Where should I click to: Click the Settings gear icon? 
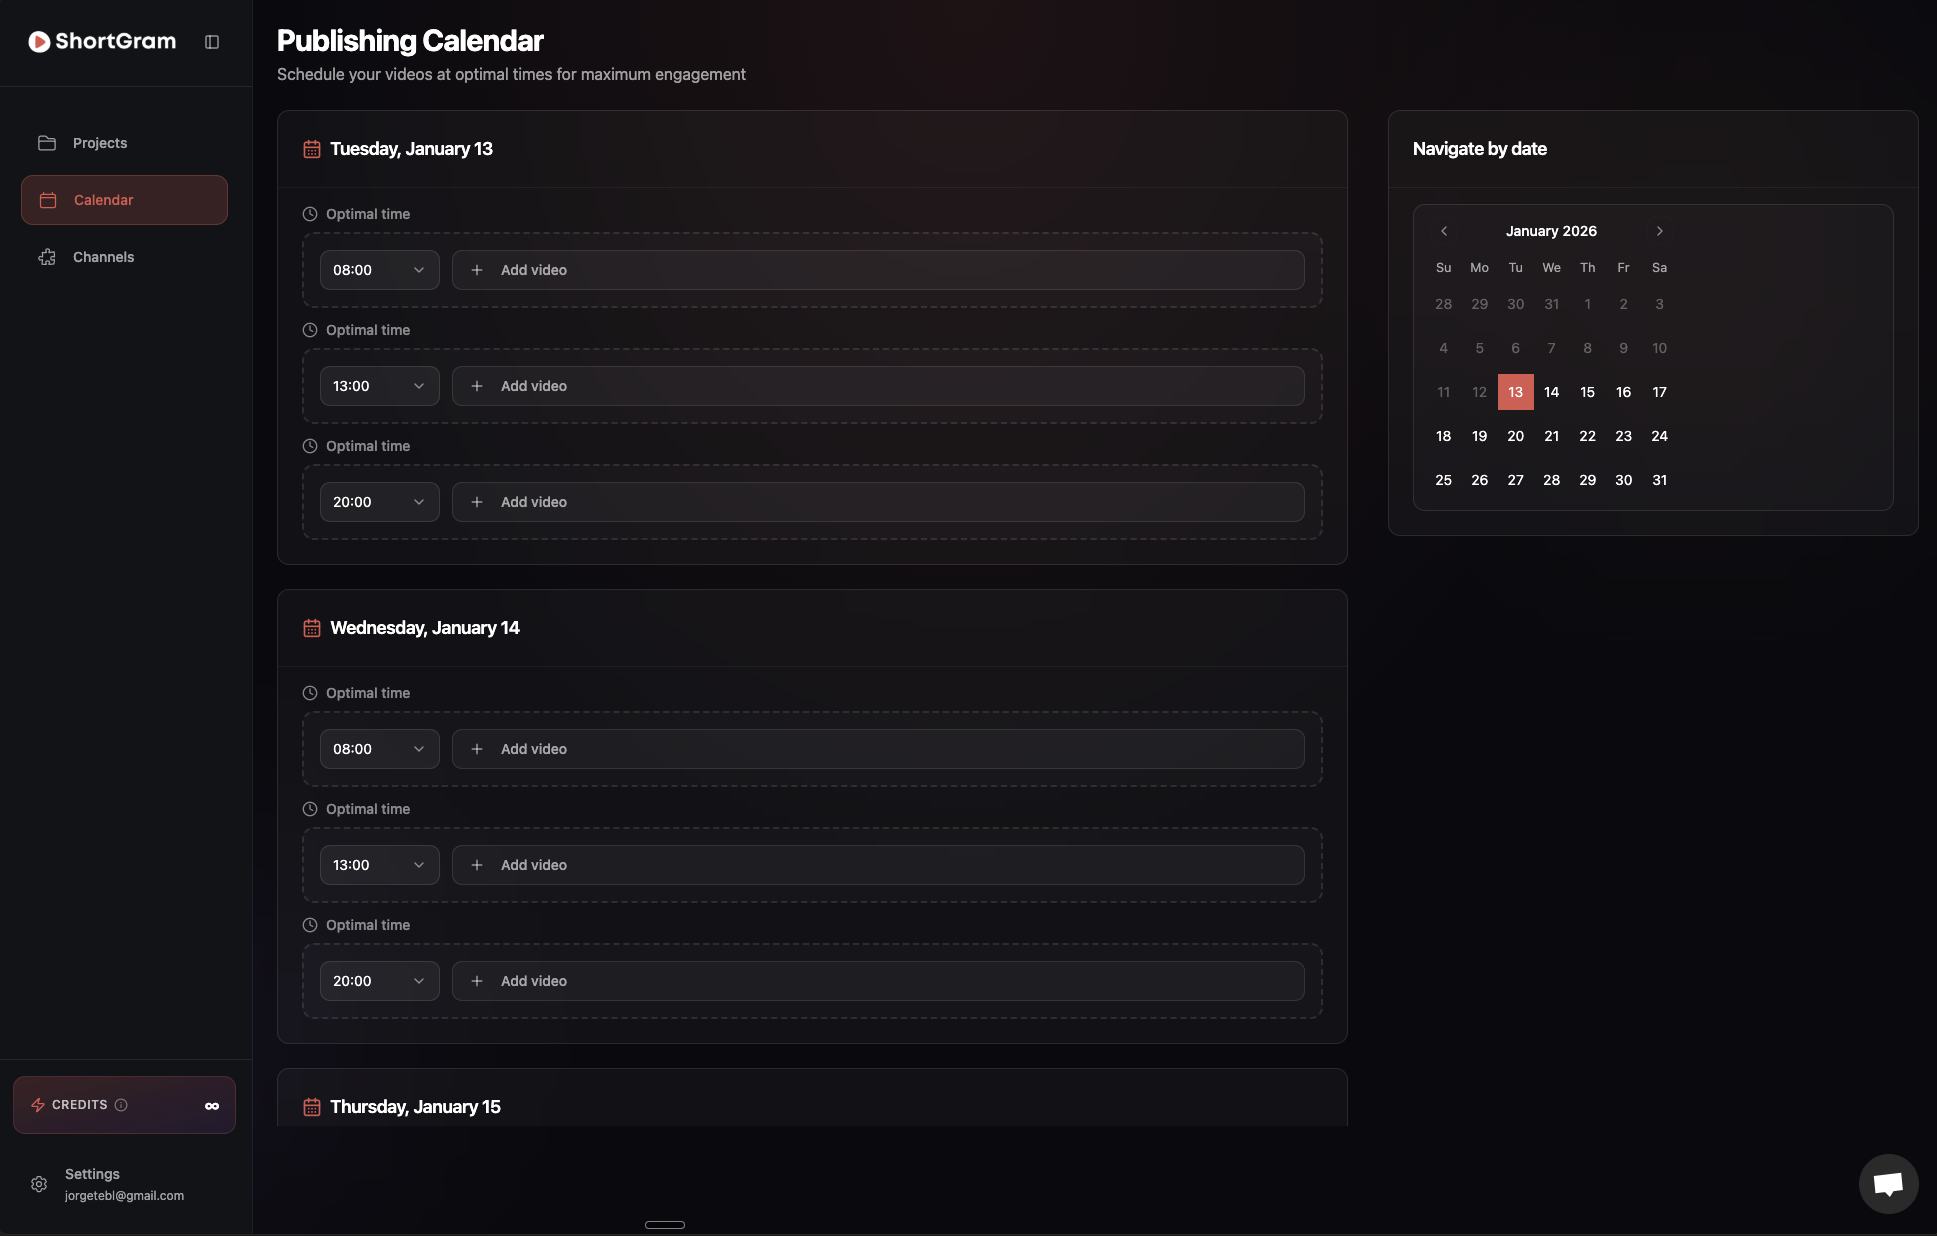[39, 1184]
